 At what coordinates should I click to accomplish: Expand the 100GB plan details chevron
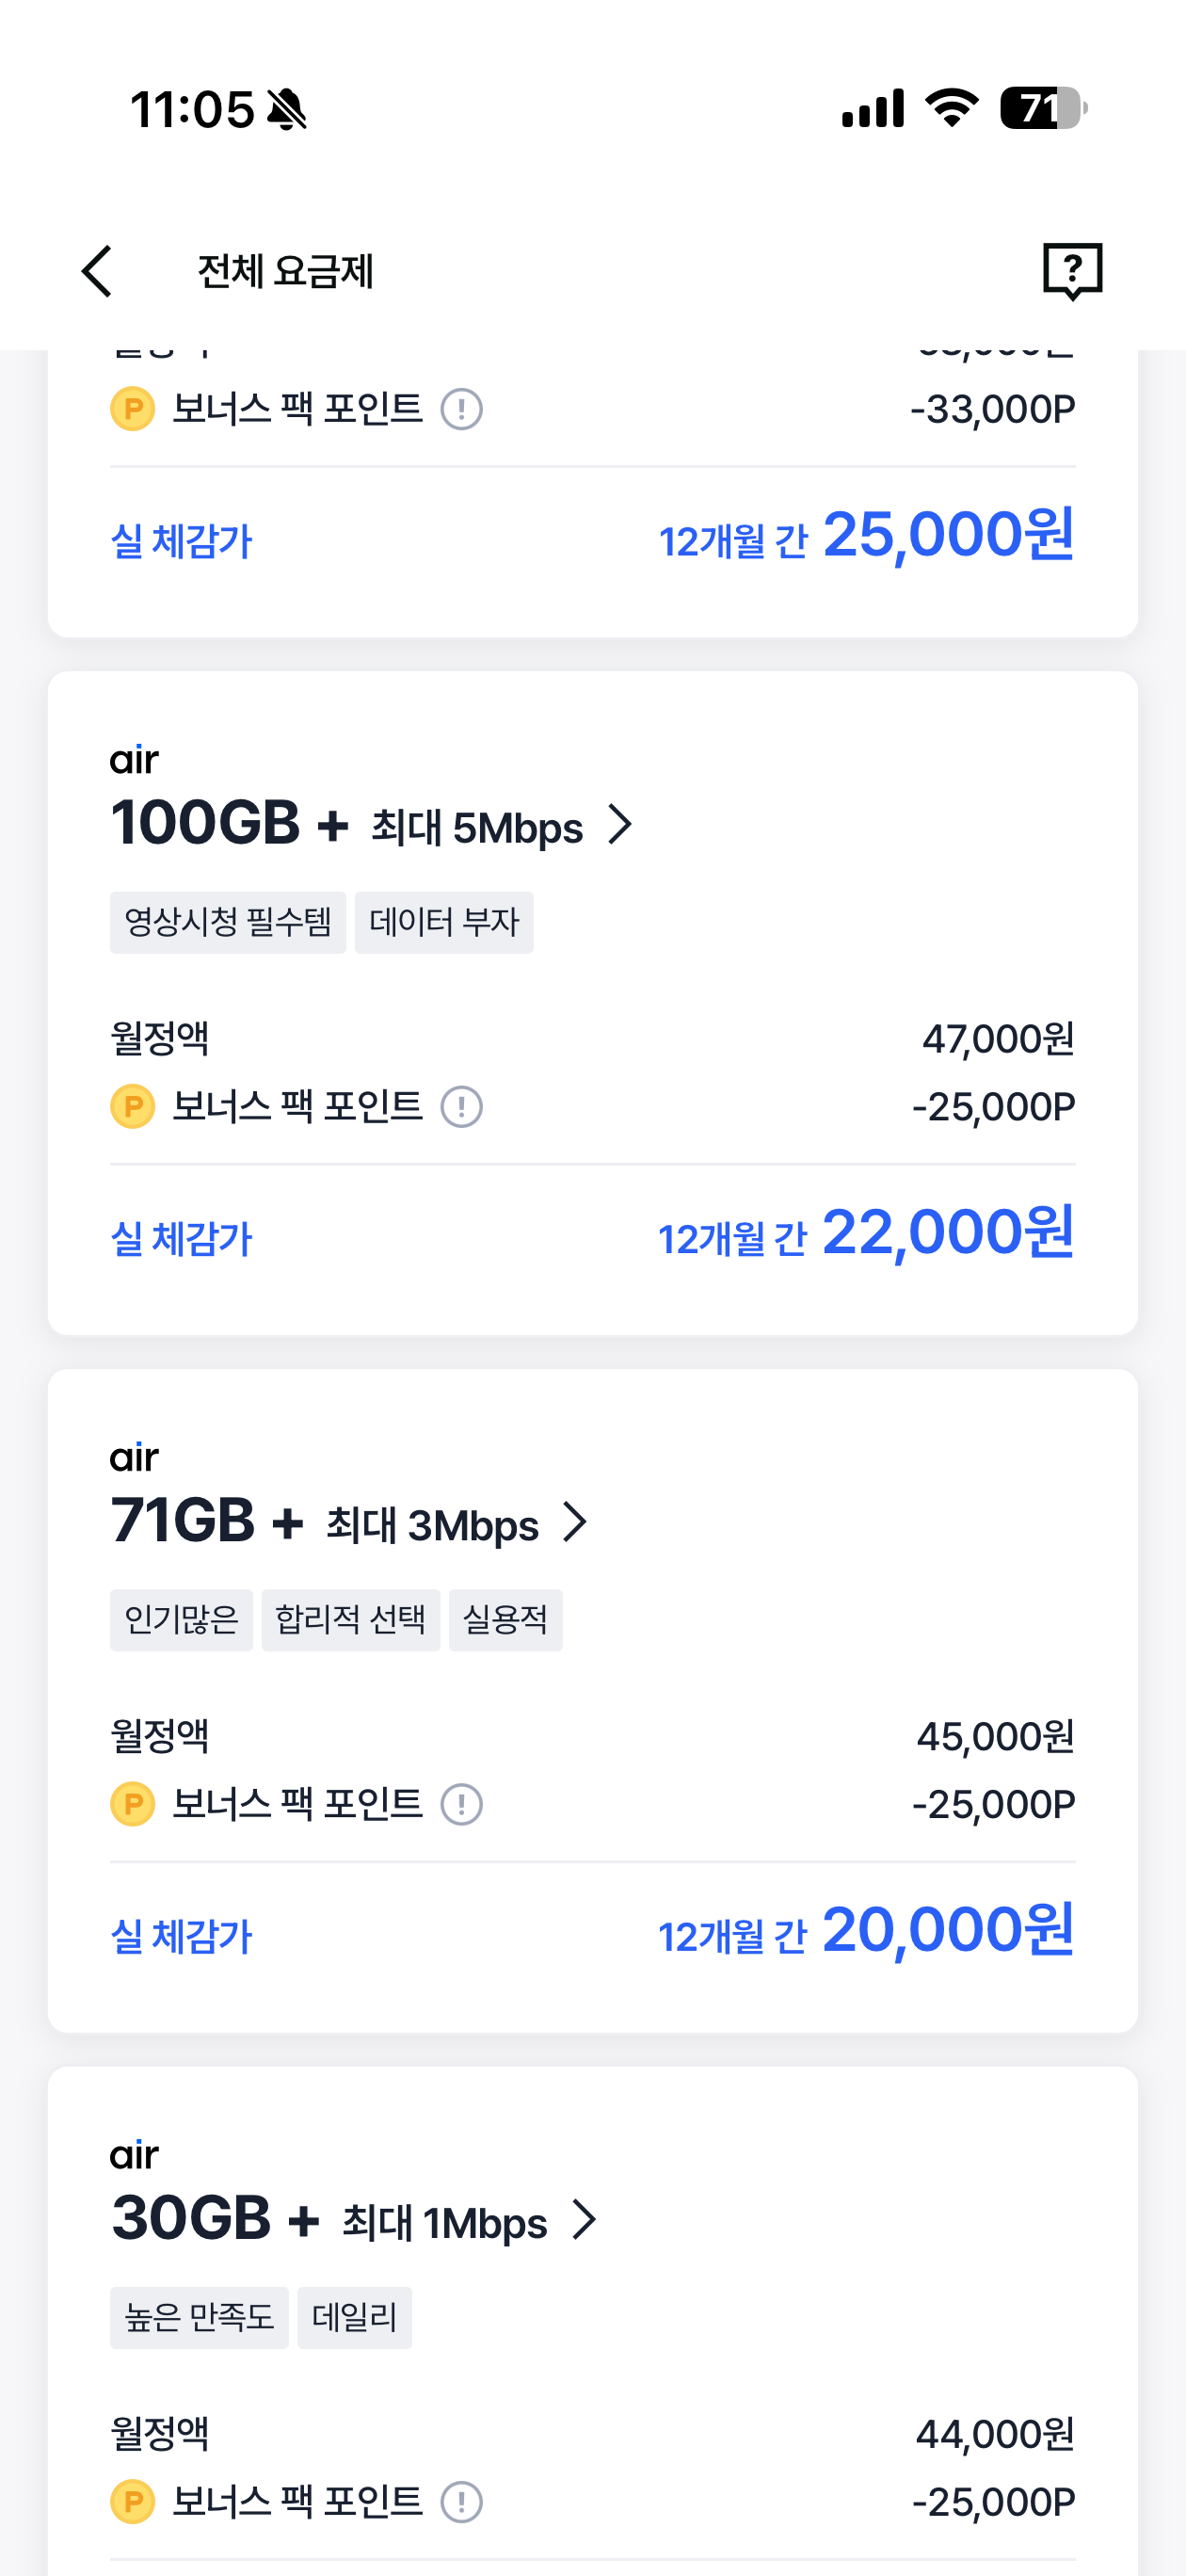coord(621,825)
